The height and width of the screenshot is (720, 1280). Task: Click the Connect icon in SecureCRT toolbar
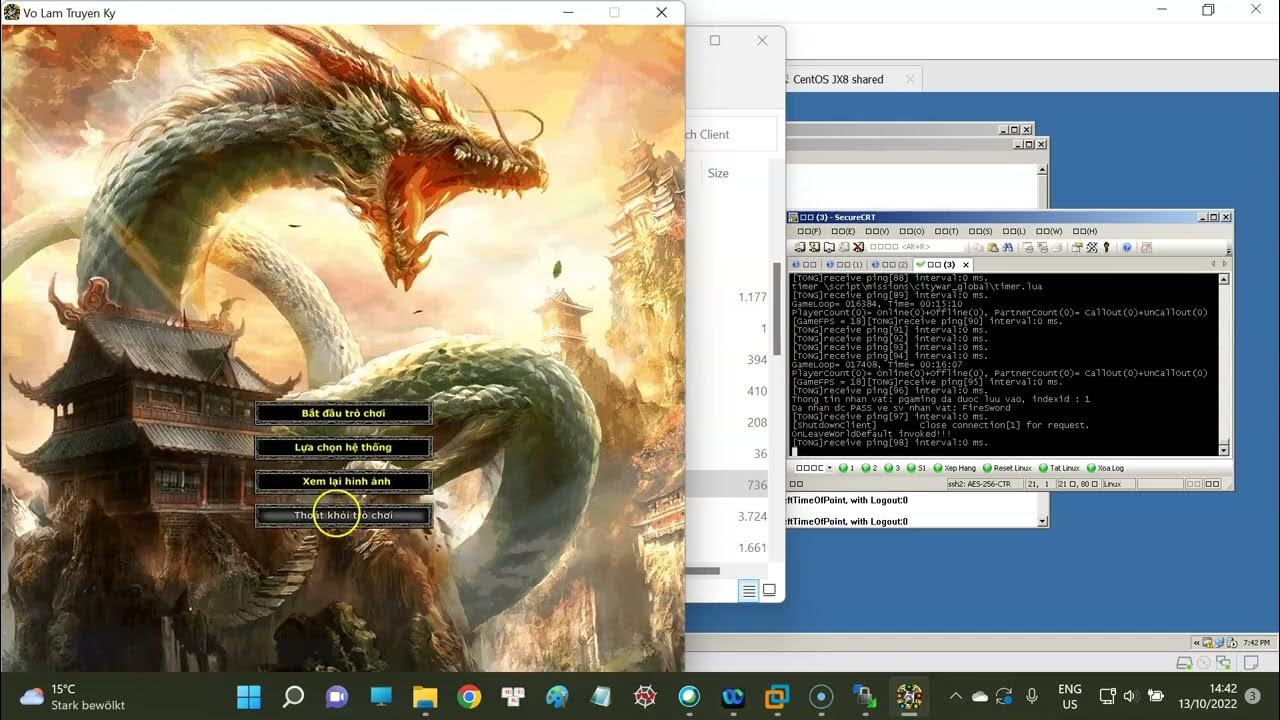(x=800, y=247)
